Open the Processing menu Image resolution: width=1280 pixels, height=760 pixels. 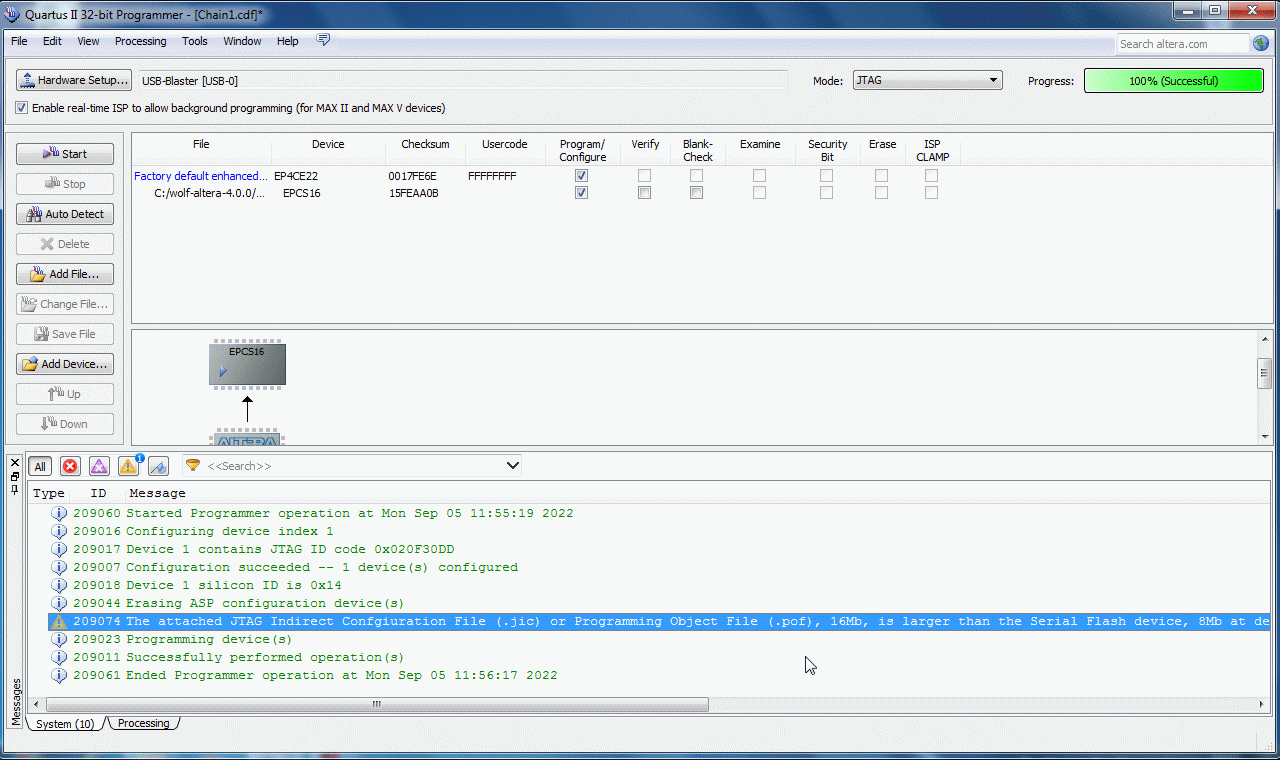click(x=140, y=41)
